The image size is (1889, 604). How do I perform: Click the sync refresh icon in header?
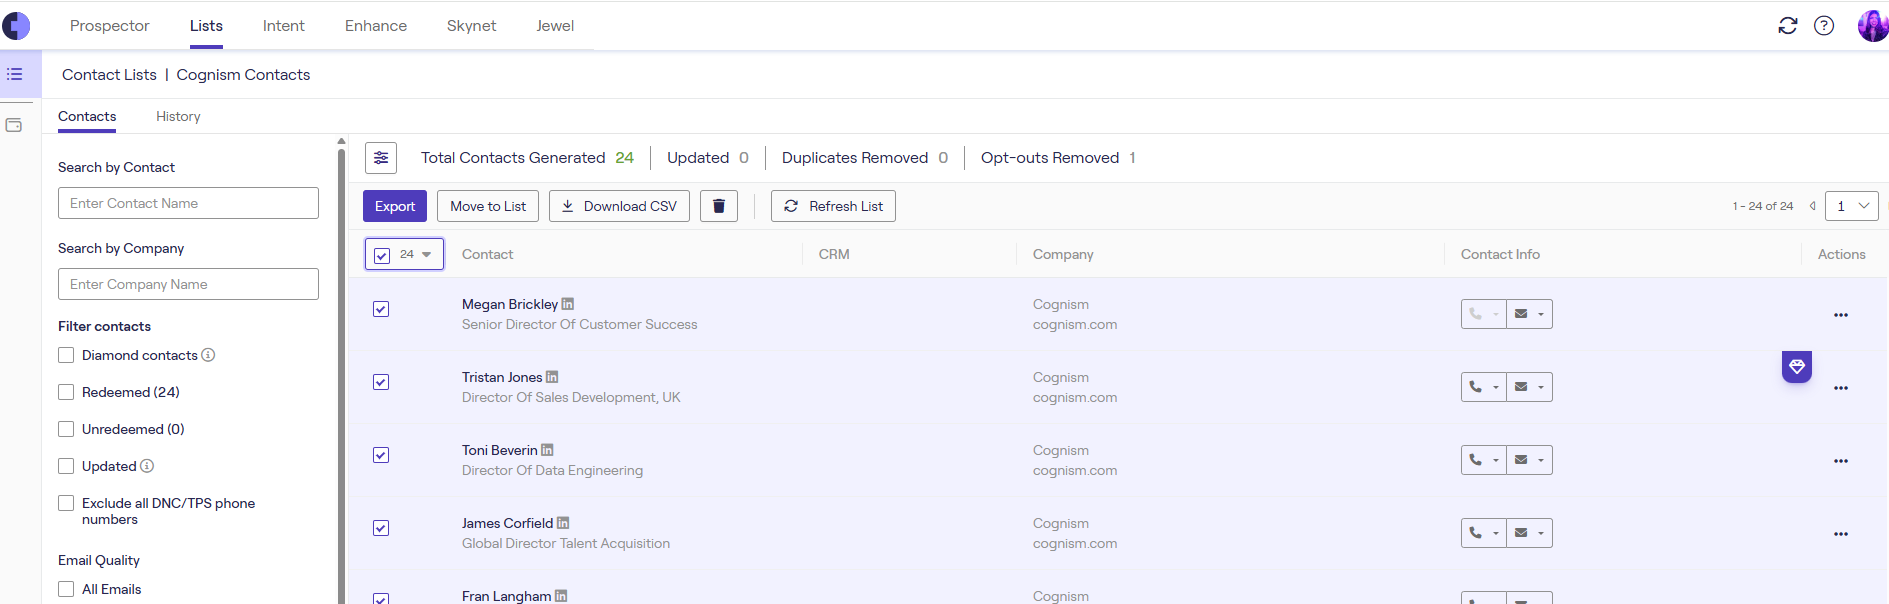click(1788, 26)
